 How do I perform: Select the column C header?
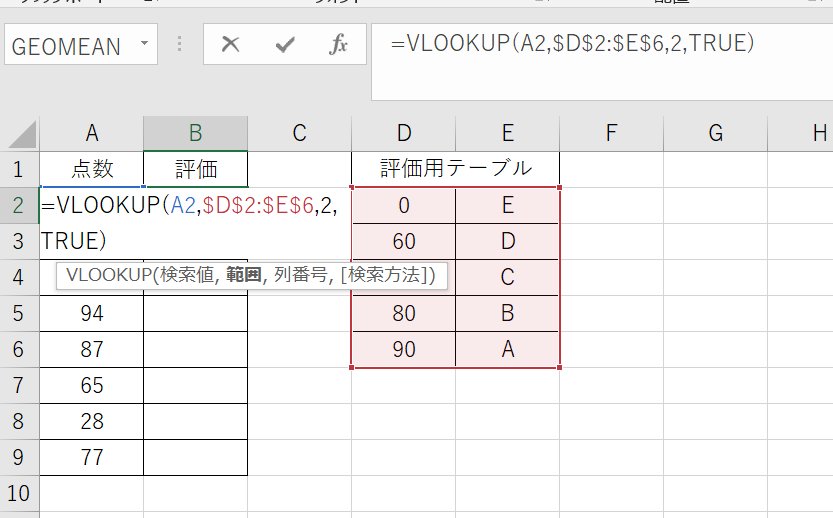coord(299,133)
